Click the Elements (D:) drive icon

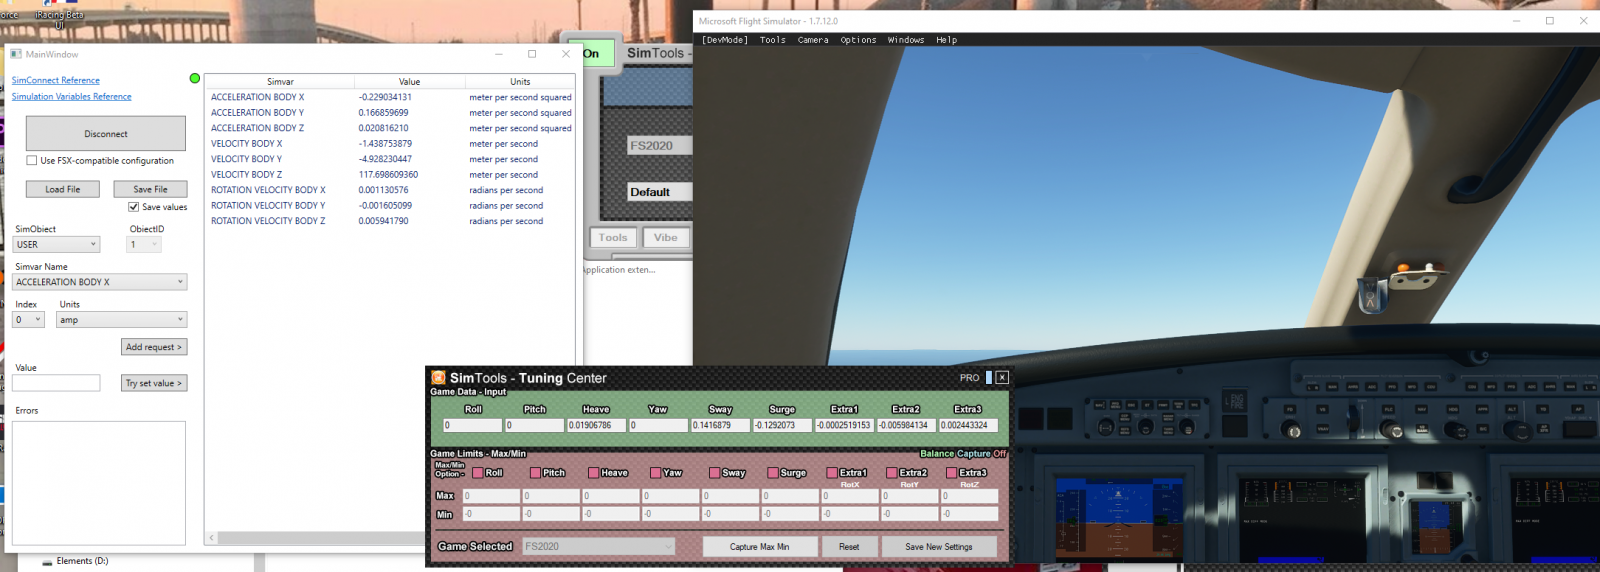tap(47, 562)
